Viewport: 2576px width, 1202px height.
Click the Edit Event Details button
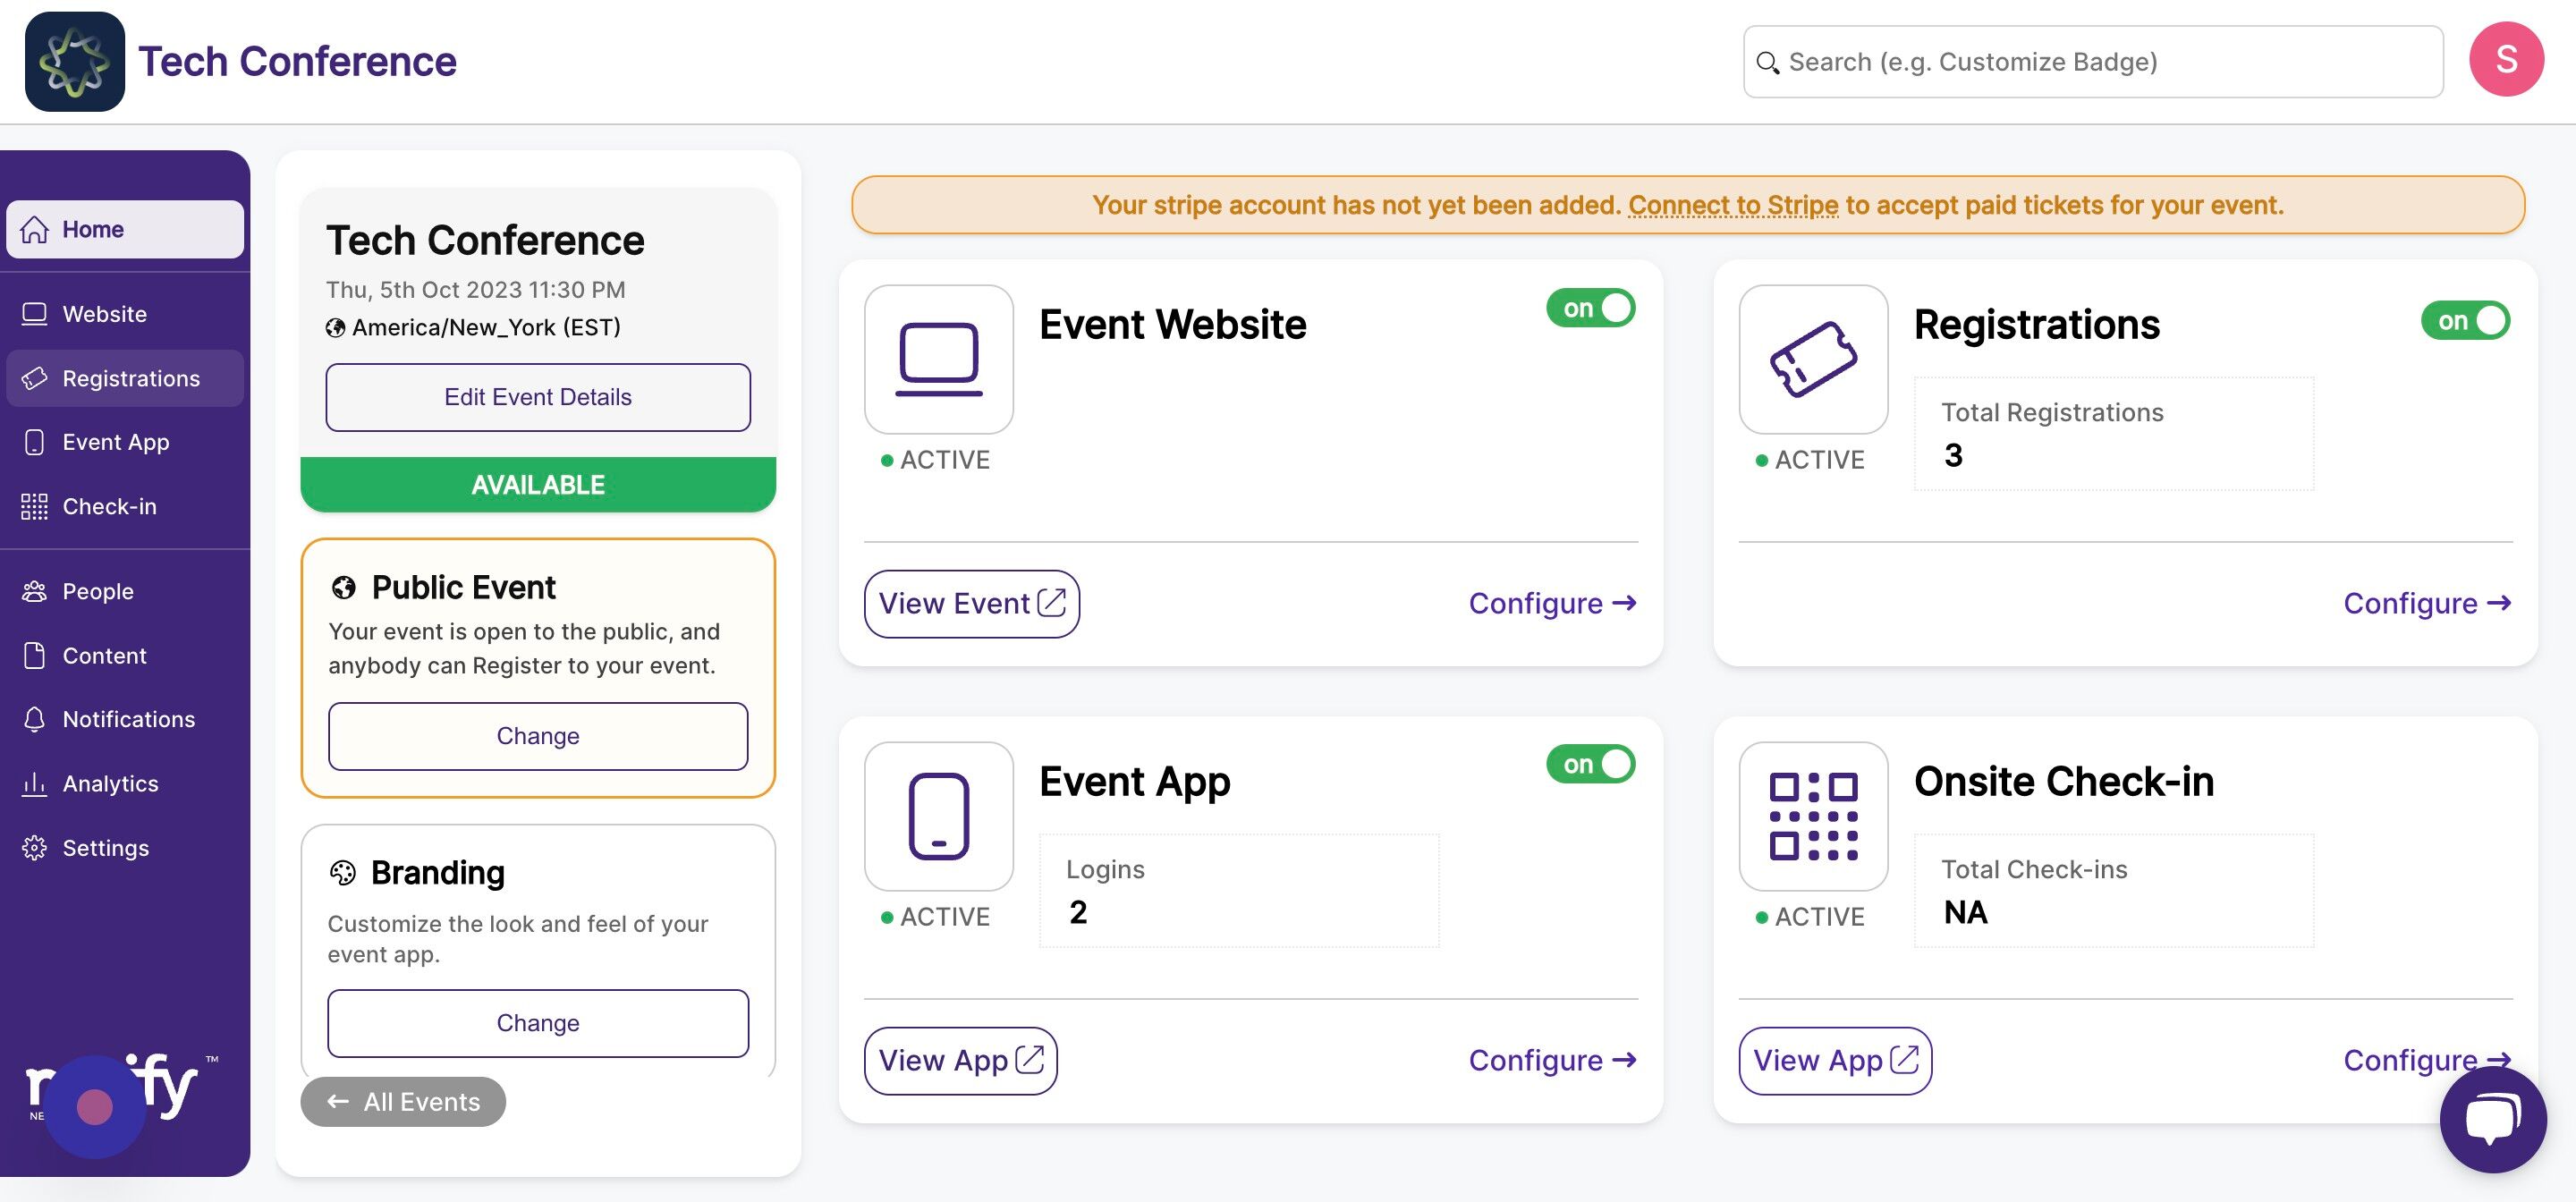coord(538,397)
